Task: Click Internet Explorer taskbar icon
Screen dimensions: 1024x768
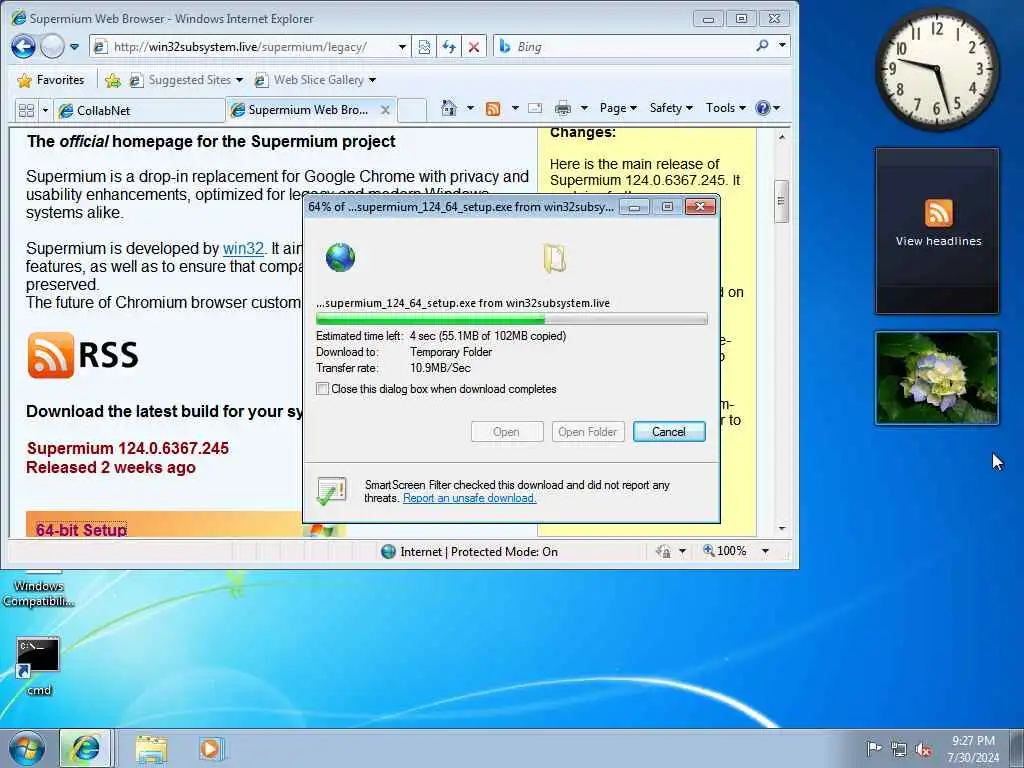Action: pos(85,748)
